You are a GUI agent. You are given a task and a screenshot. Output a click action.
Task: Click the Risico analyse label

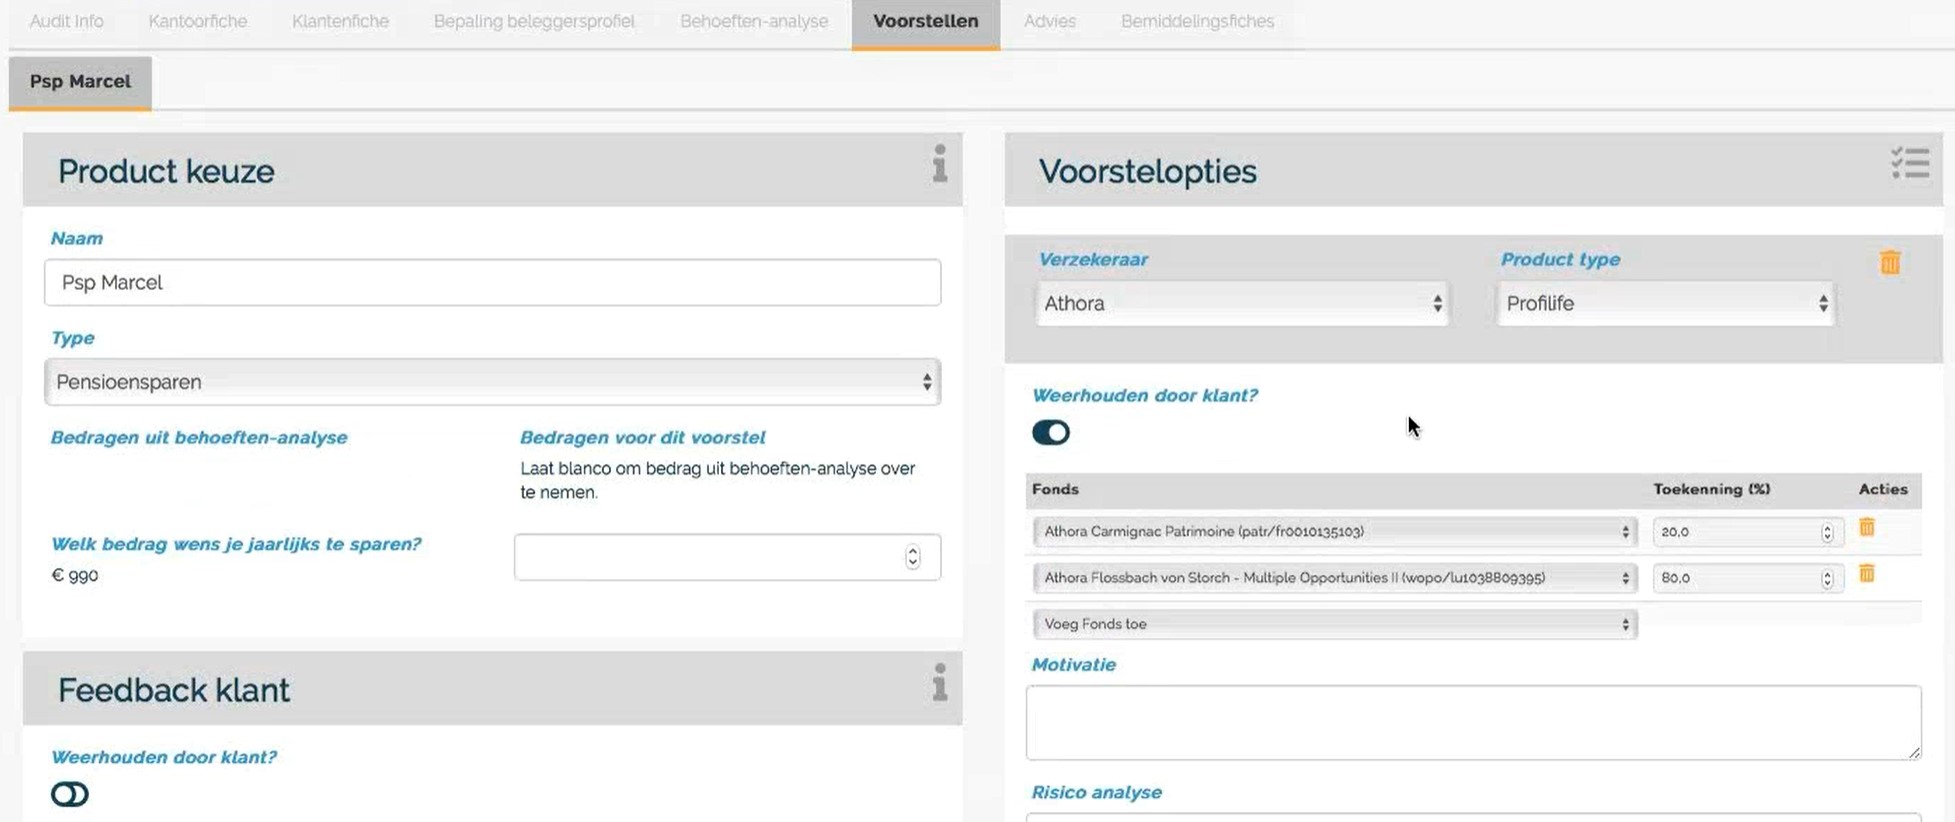tap(1096, 792)
